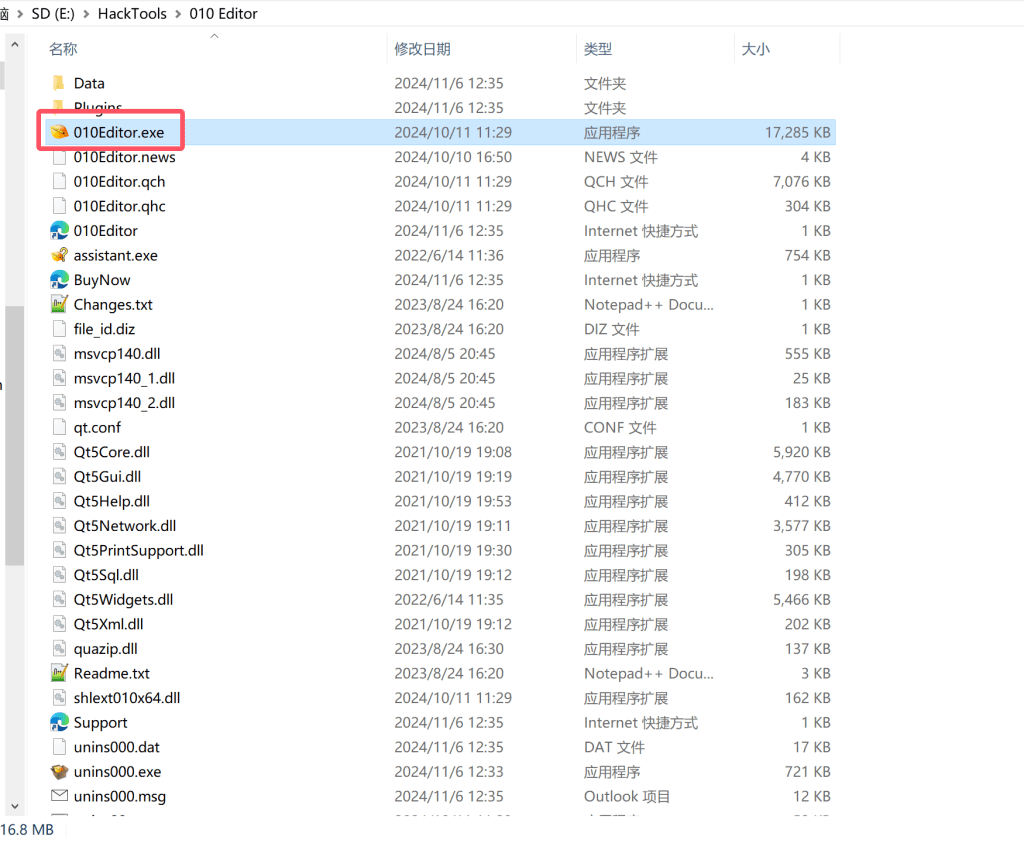Click the Qt5Gui.dll file icon
Image resolution: width=1024 pixels, height=843 pixels.
pyautogui.click(x=59, y=477)
